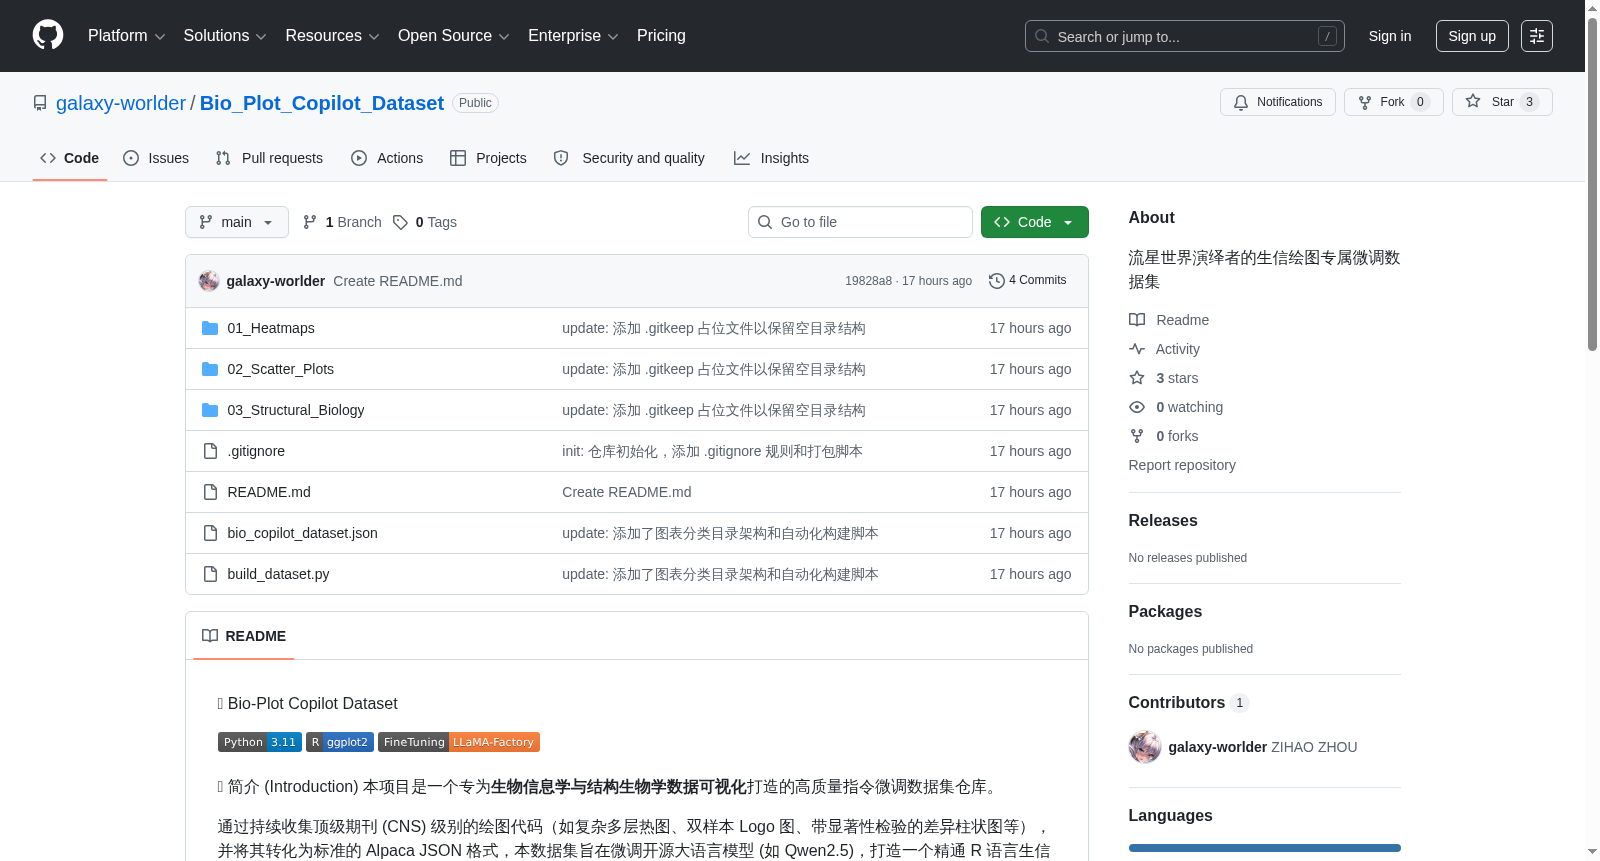The image size is (1600, 861).
Task: Open the 01_Heatmaps folder
Action: coord(271,328)
